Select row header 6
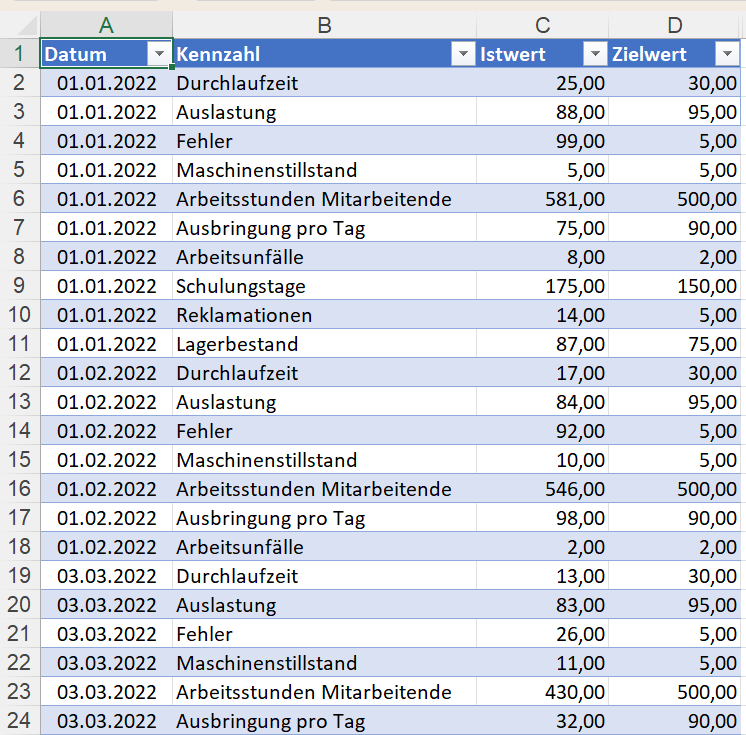The width and height of the screenshot is (746, 735). click(20, 198)
